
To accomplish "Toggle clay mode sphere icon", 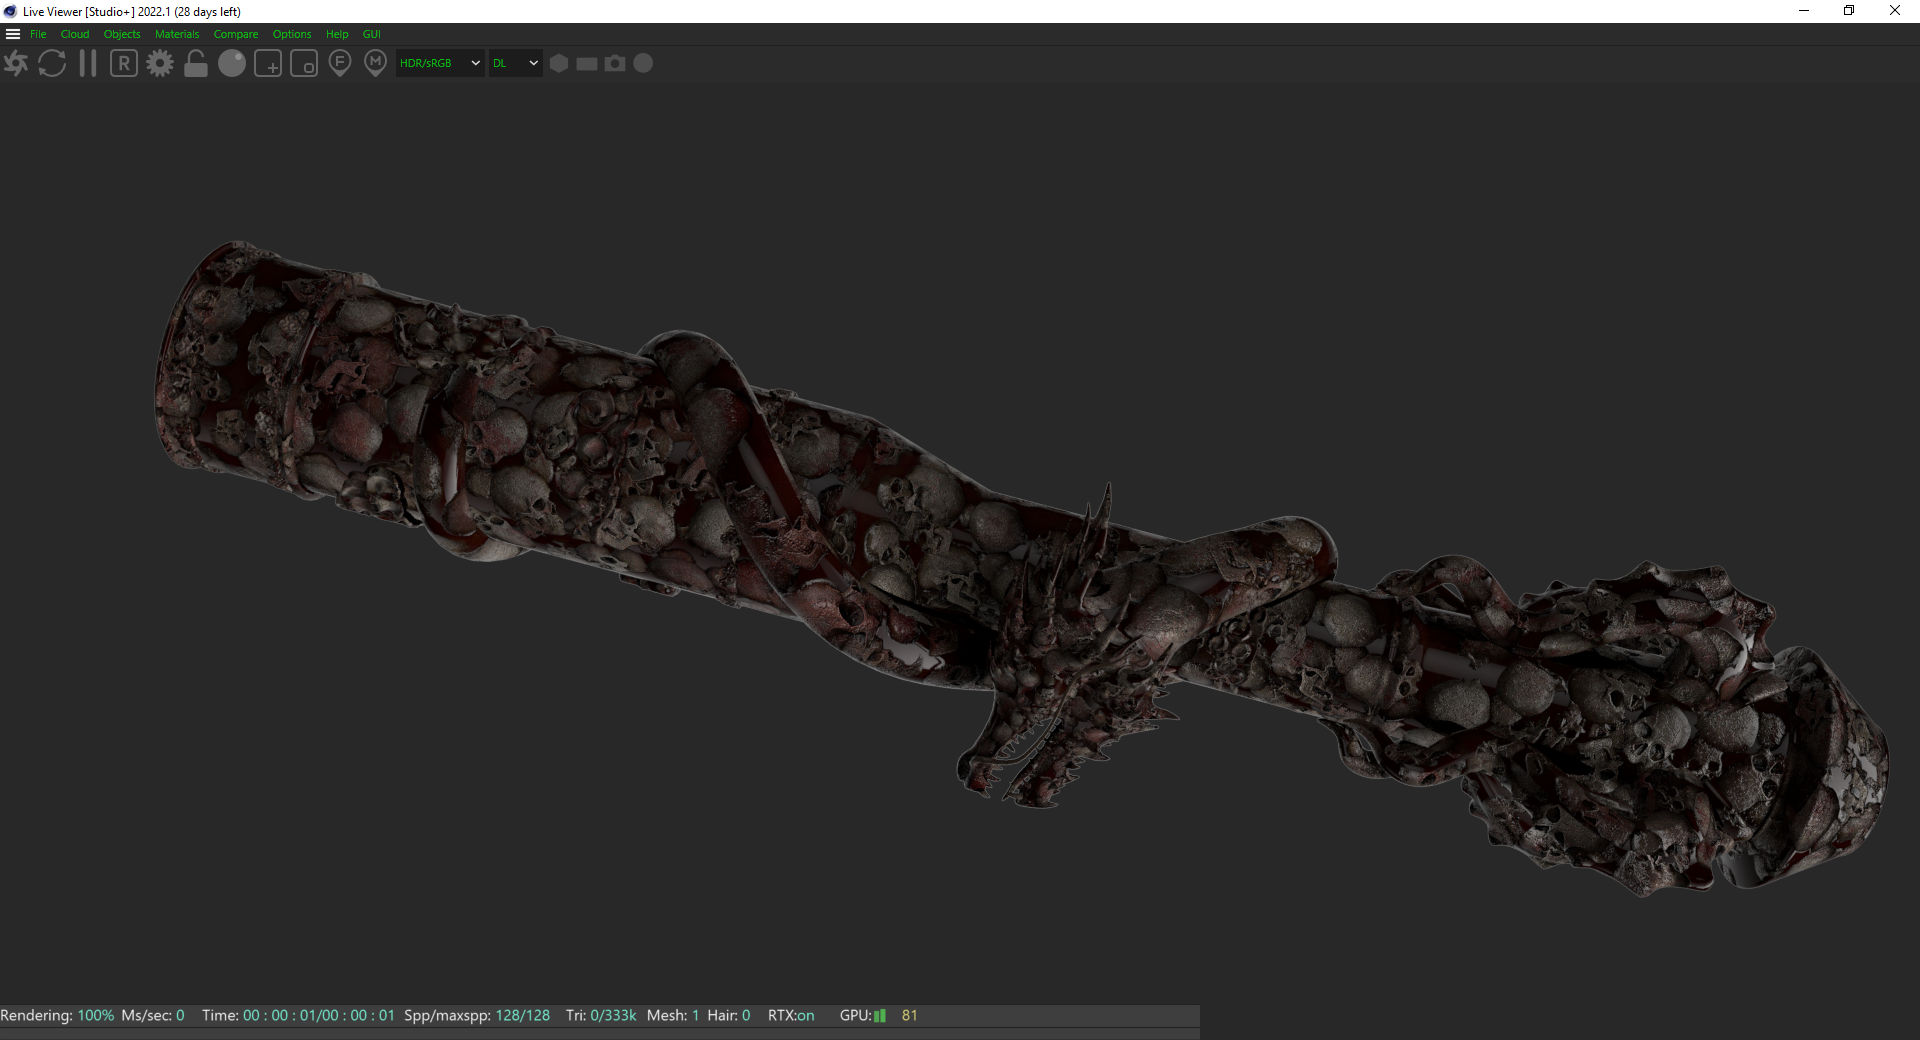I will (232, 64).
